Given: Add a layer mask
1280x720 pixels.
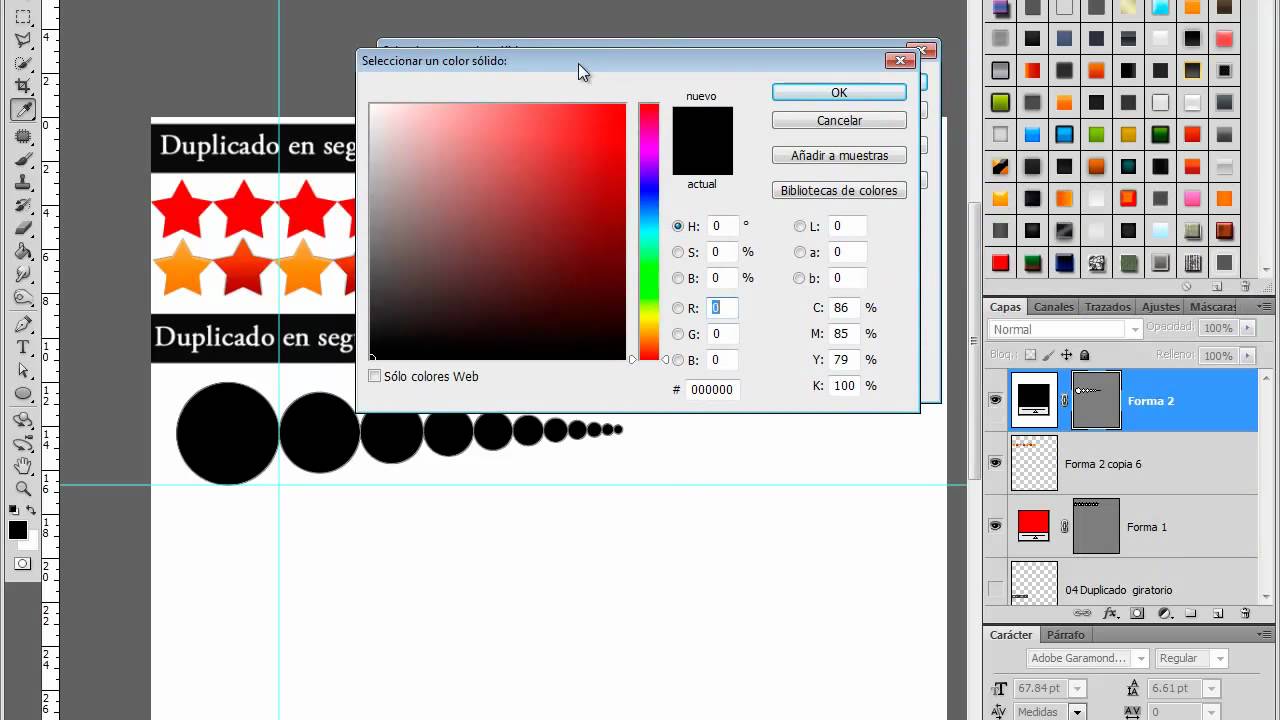Looking at the screenshot, I should coord(1137,613).
